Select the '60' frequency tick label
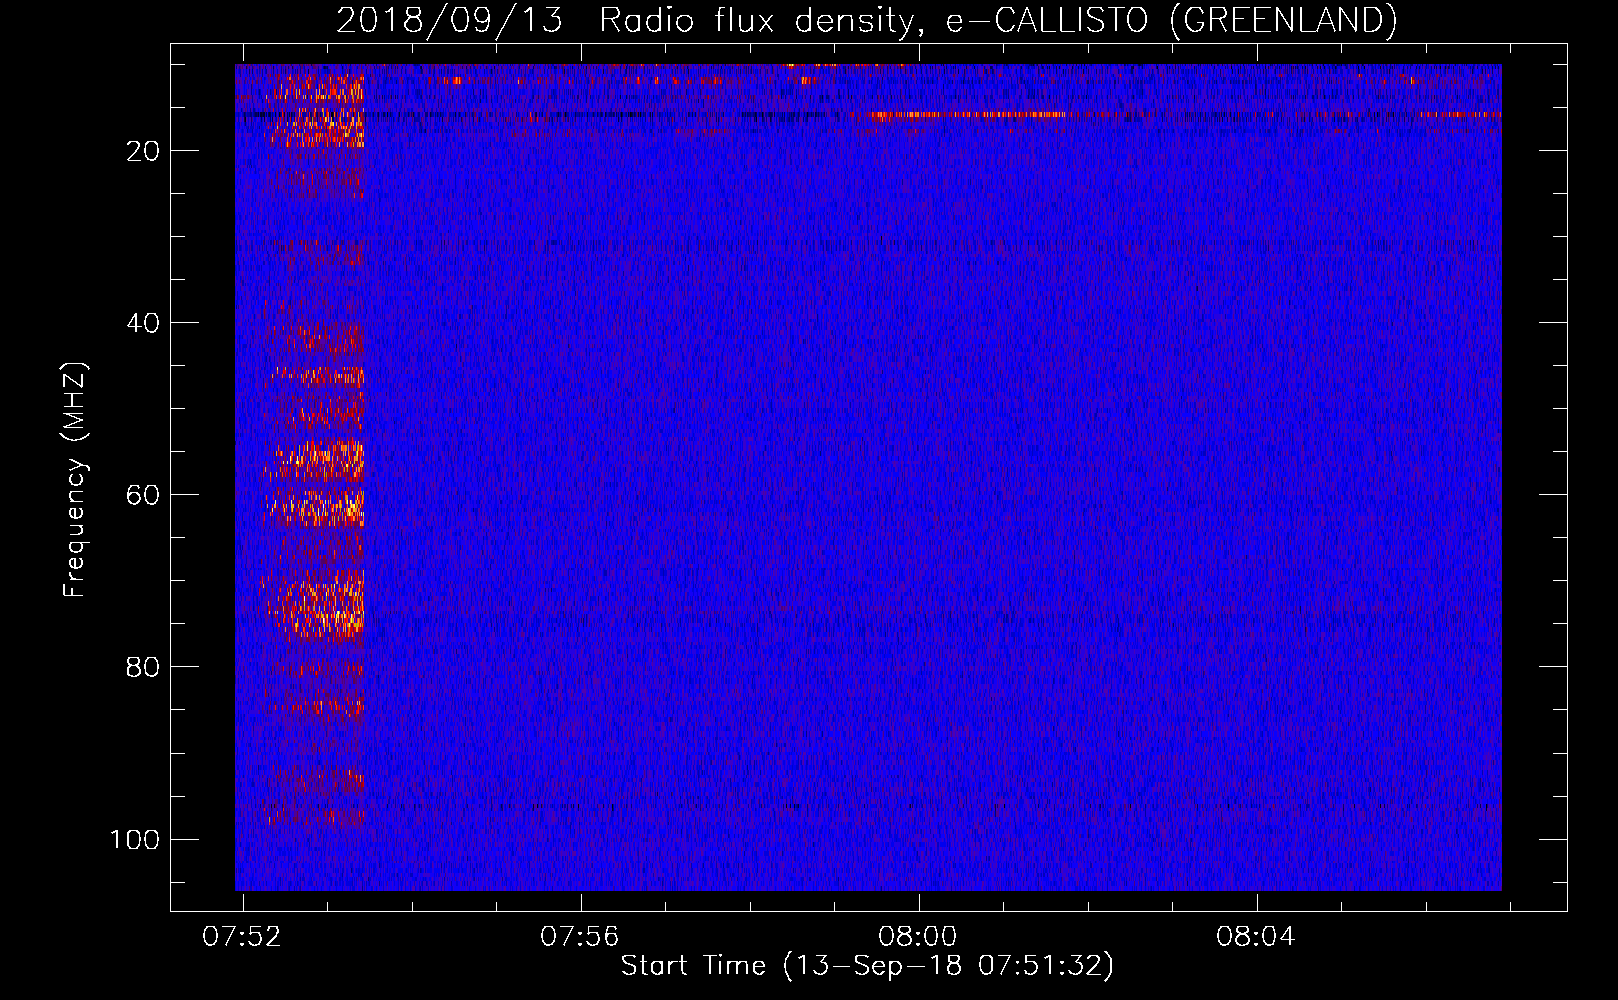The image size is (1618, 1000). tap(144, 495)
